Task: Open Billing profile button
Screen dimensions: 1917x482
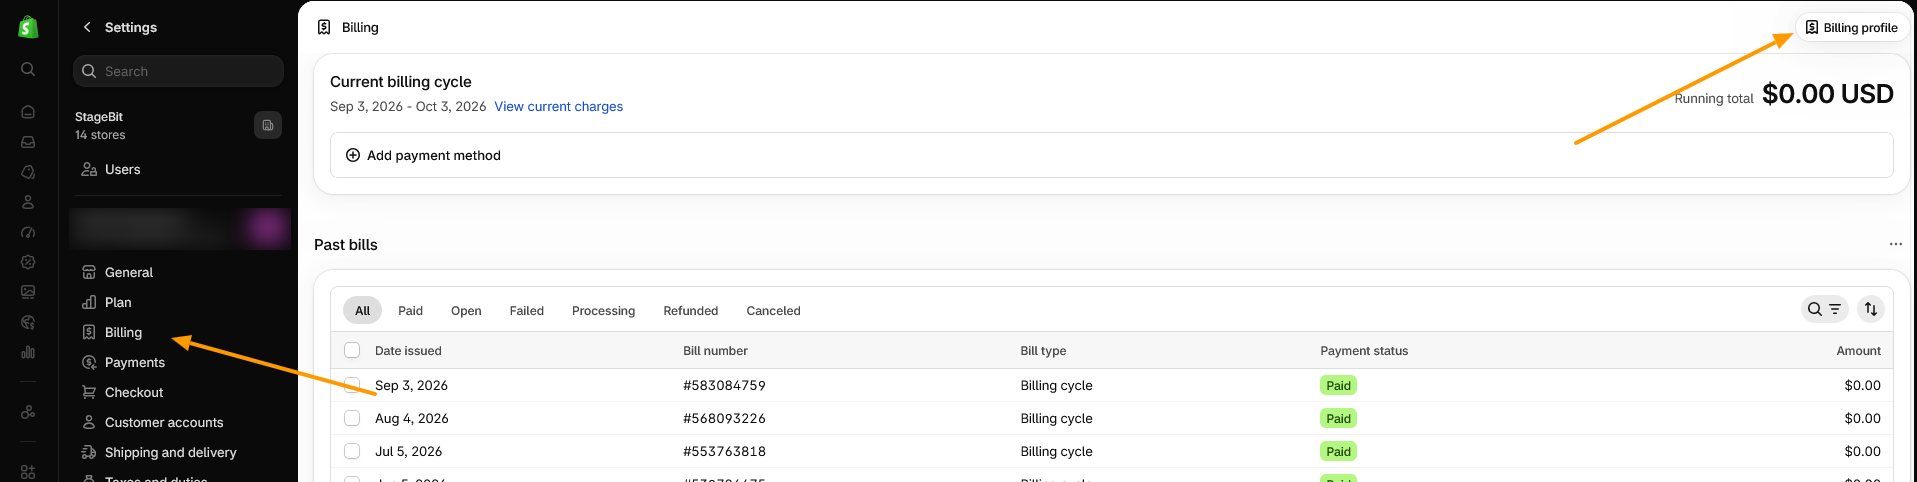Action: point(1851,27)
